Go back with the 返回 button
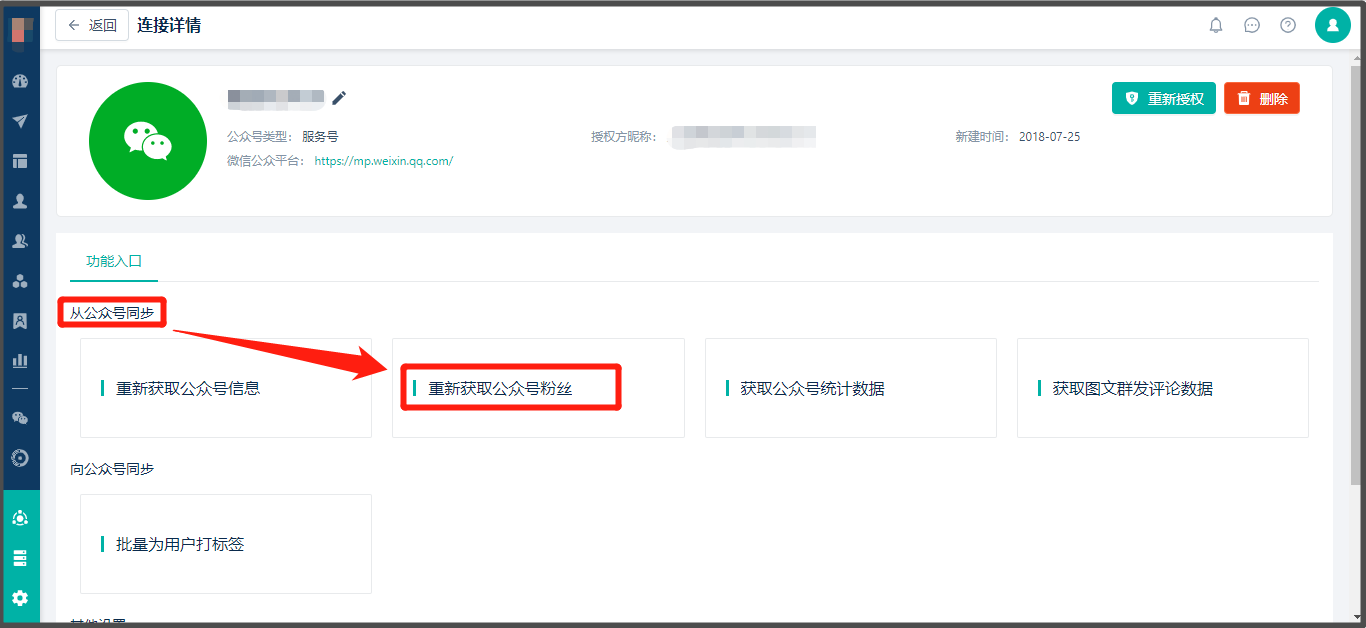Image resolution: width=1366 pixels, height=628 pixels. tap(92, 25)
